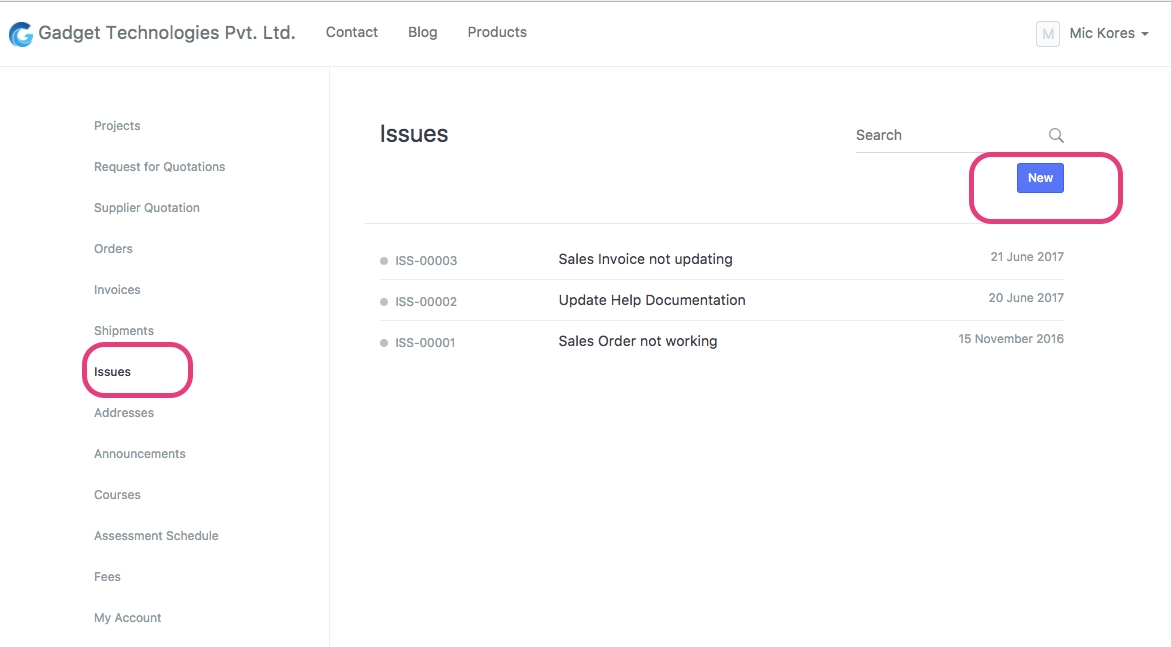
Task: Click the Mic Kores avatar icon
Action: 1047,34
